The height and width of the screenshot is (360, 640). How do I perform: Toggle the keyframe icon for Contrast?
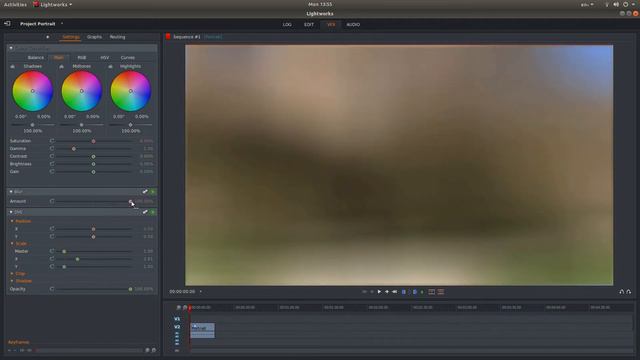pyautogui.click(x=52, y=156)
